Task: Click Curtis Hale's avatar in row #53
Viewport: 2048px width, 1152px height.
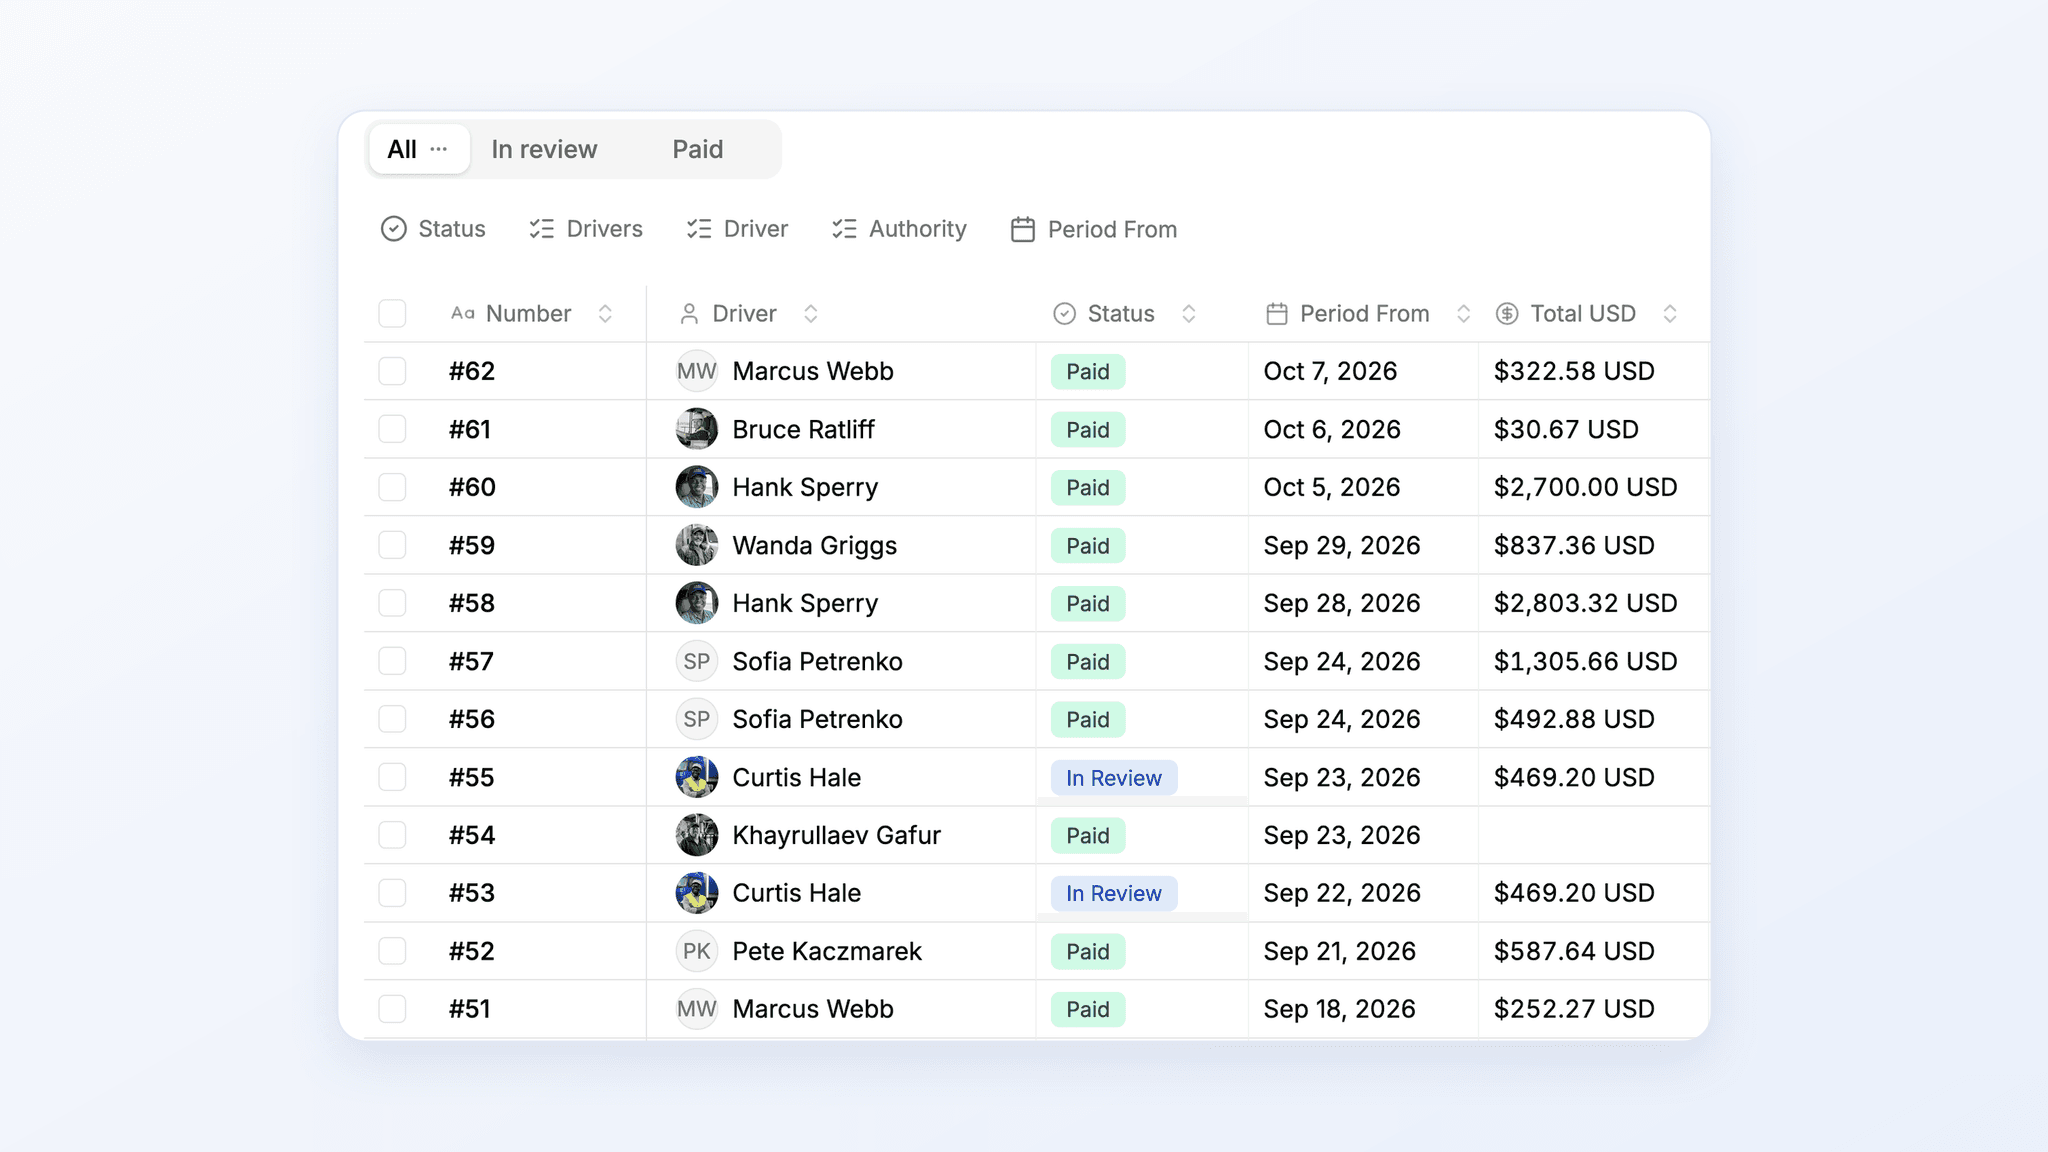Action: [697, 893]
